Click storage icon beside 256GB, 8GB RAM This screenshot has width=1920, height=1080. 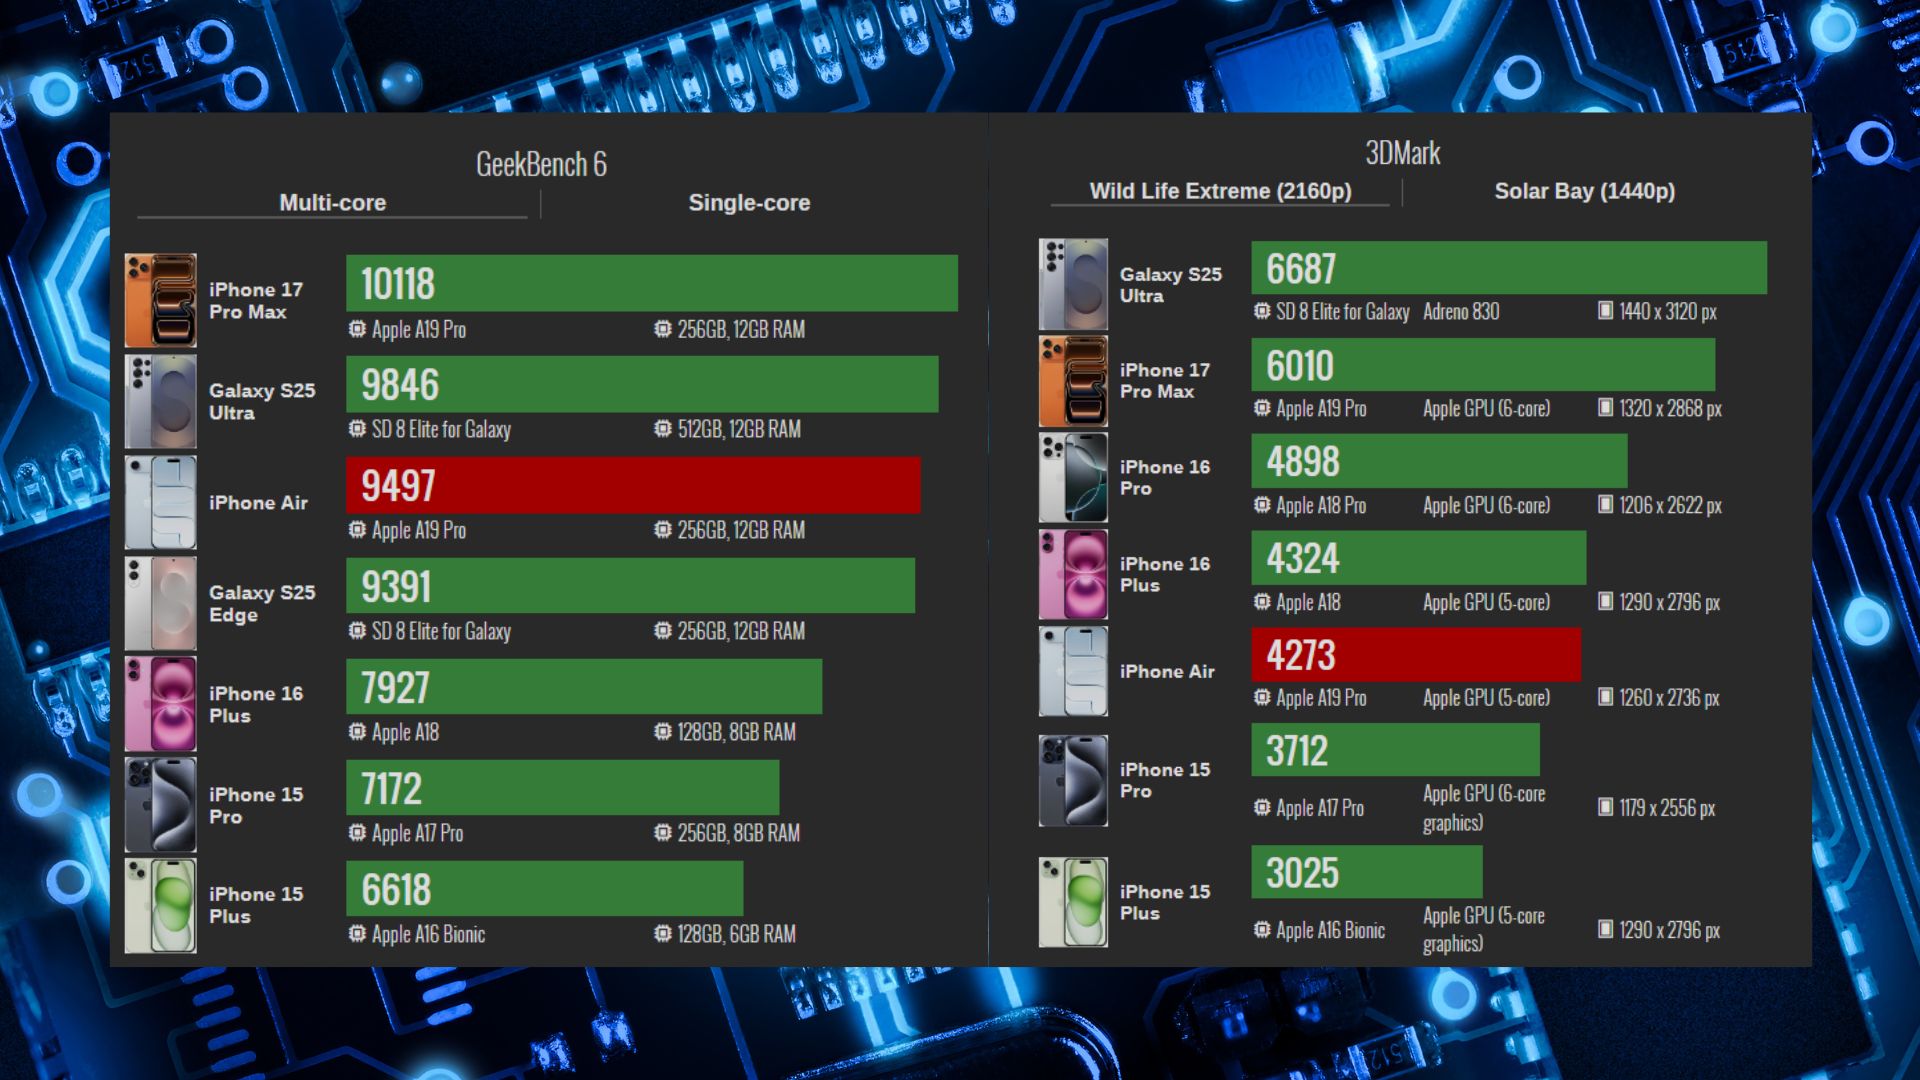click(x=662, y=833)
